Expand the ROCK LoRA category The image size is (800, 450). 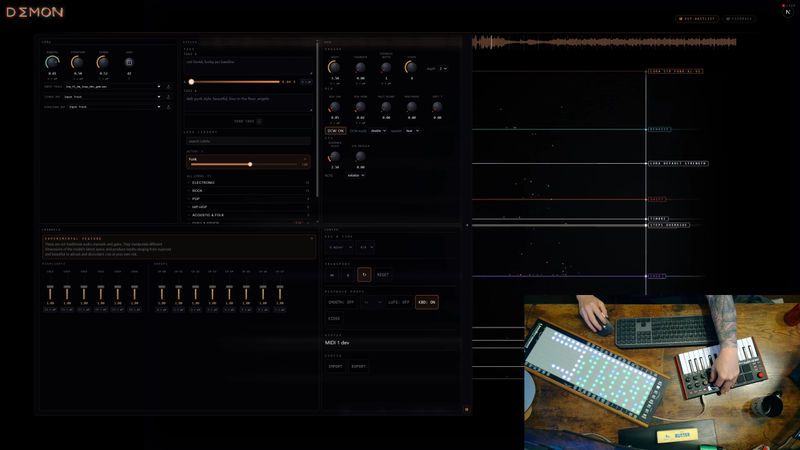pos(248,191)
